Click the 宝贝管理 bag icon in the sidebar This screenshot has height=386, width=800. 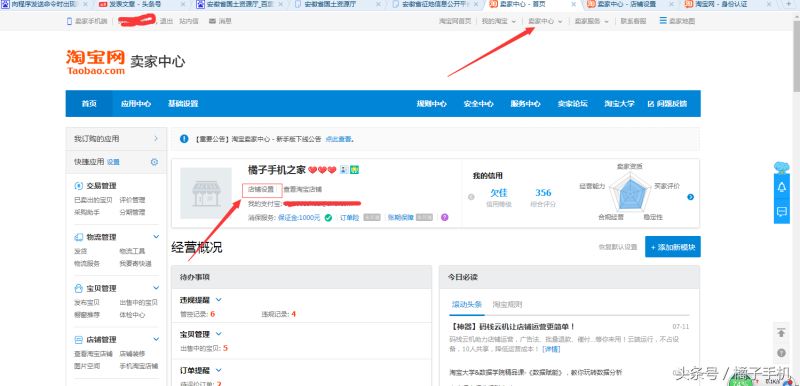[79, 288]
